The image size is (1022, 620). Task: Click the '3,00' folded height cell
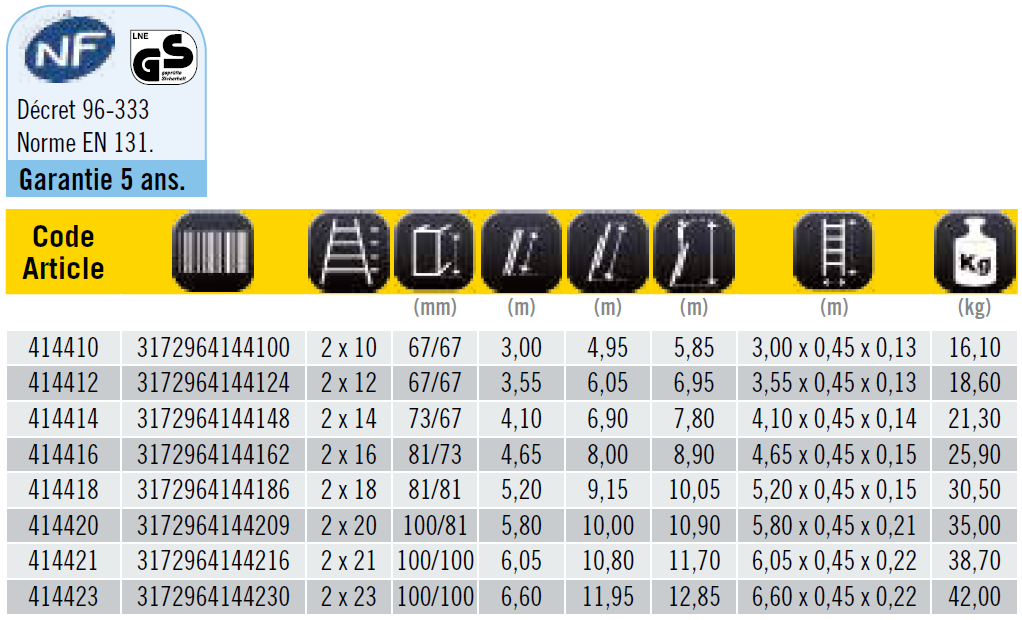(521, 347)
